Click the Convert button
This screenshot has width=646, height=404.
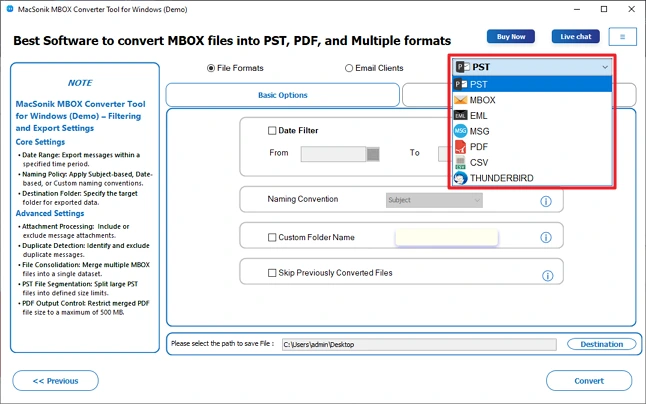(589, 381)
